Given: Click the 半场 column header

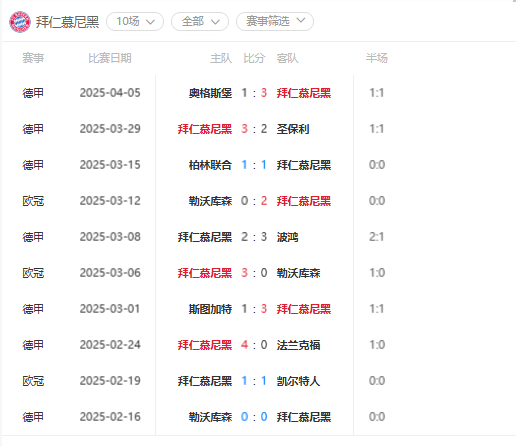Looking at the screenshot, I should point(377,58).
